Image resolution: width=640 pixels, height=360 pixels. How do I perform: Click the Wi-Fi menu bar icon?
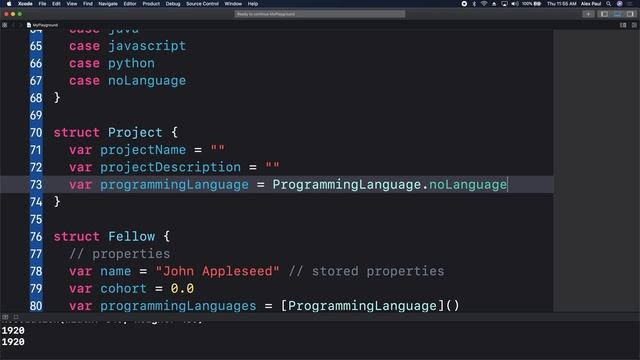pos(484,4)
